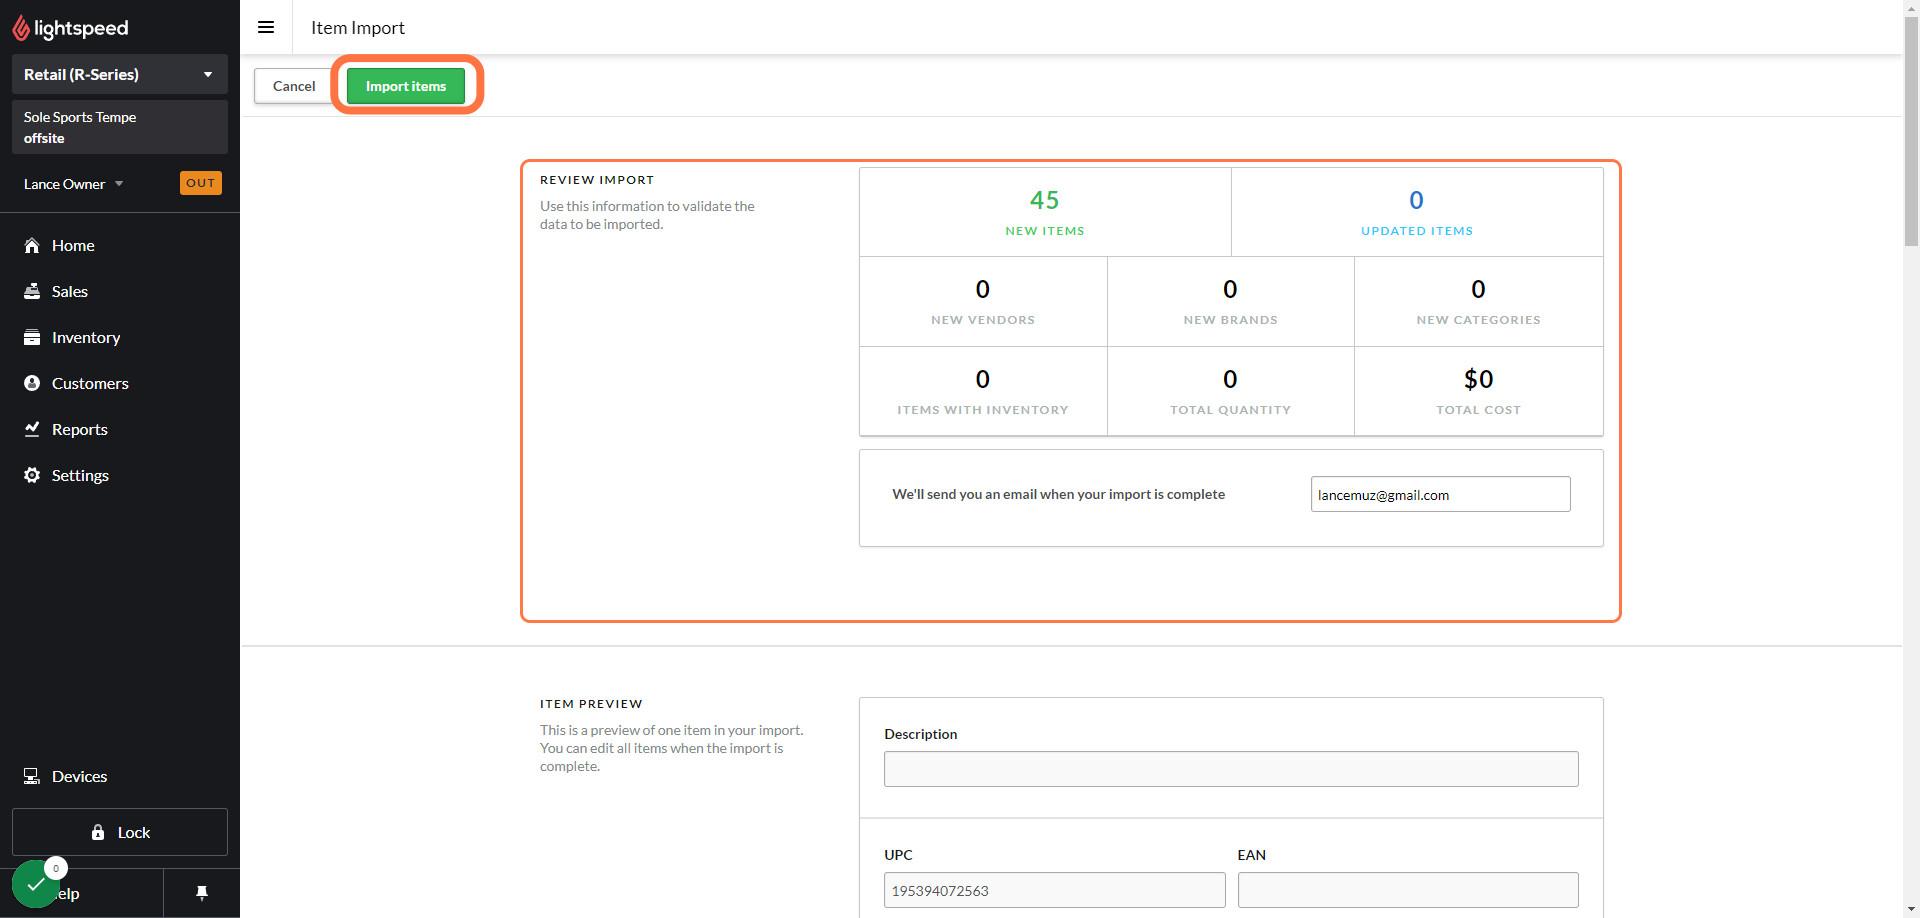Image resolution: width=1920 pixels, height=918 pixels.
Task: Open Help in the sidebar footer
Action: coord(82,893)
